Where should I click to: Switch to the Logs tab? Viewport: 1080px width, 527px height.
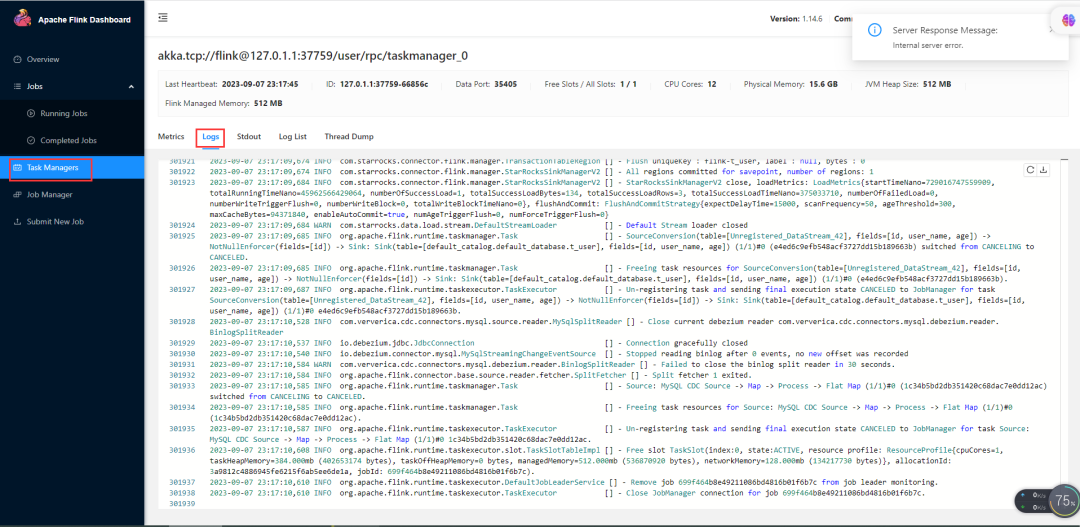pos(211,136)
